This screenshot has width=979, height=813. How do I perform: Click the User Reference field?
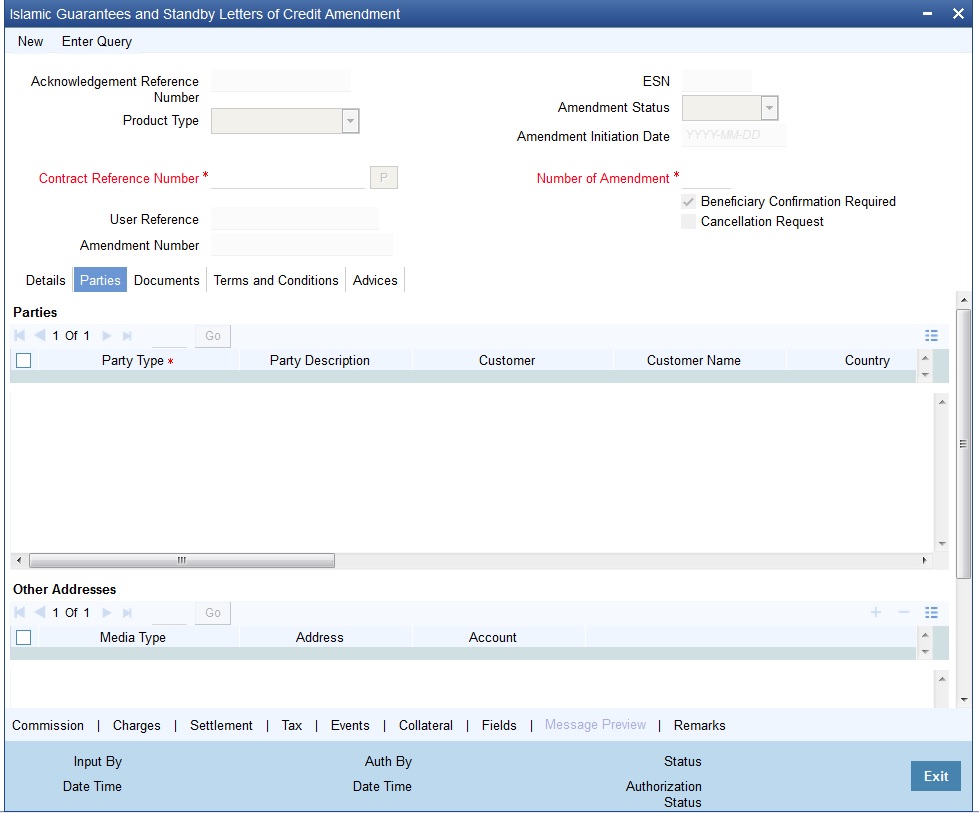295,219
